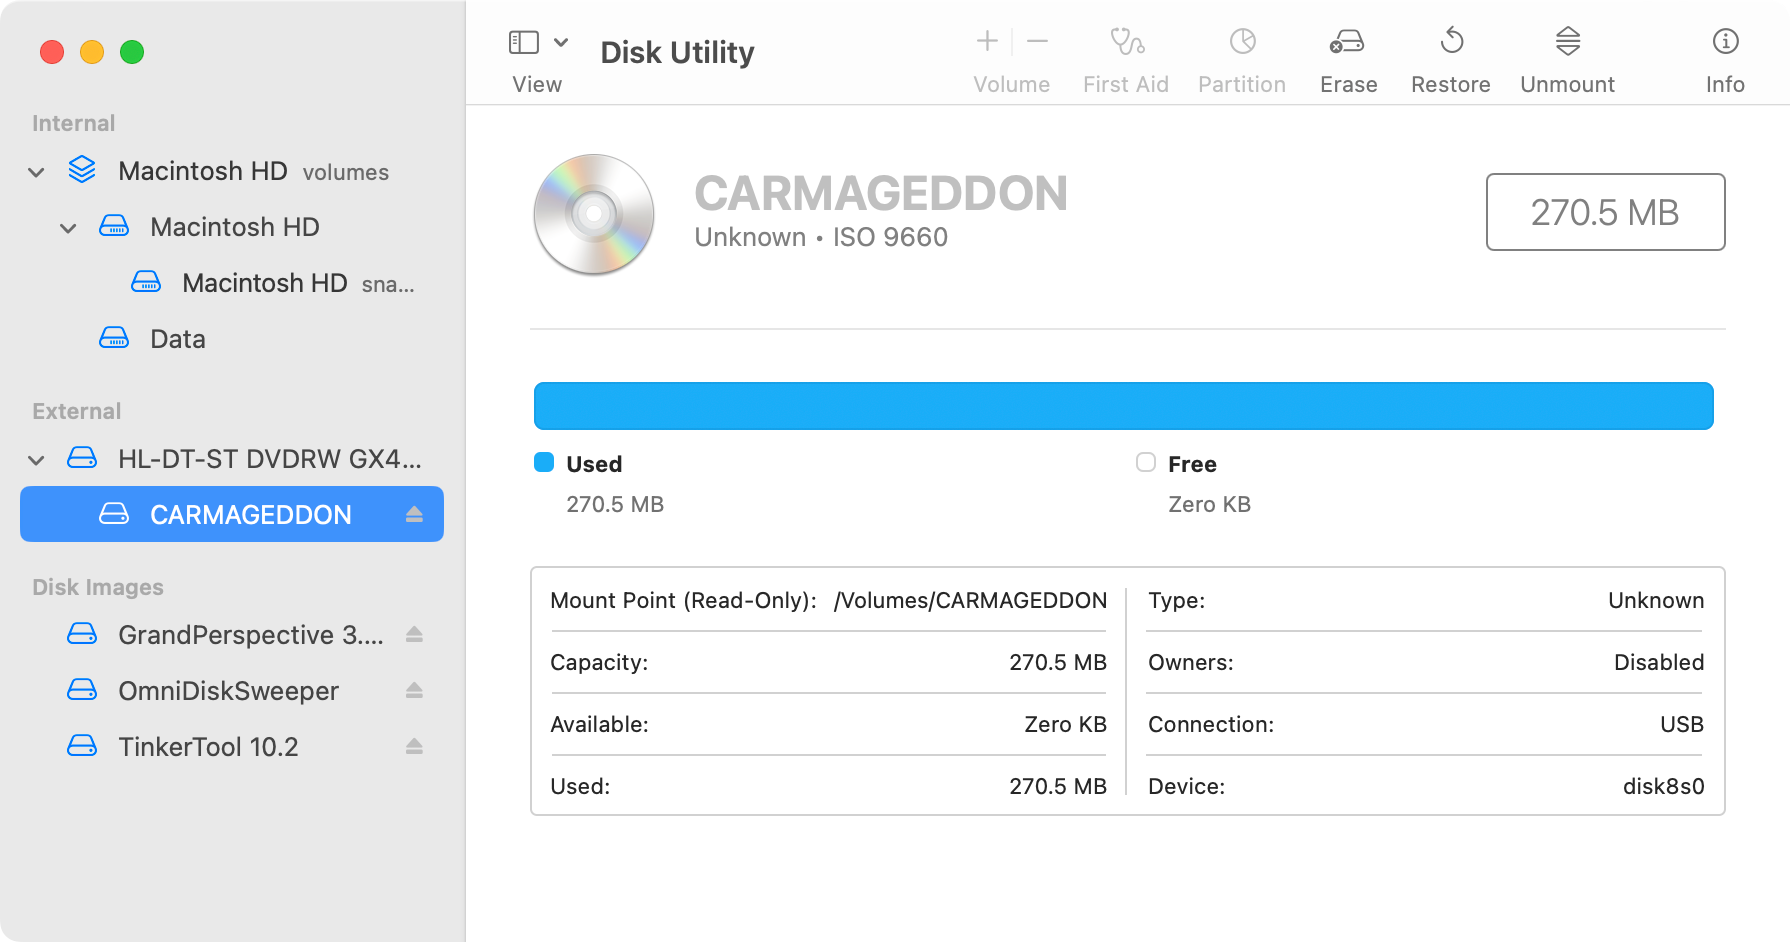Open the Info panel icon
The image size is (1790, 942).
pos(1725,42)
